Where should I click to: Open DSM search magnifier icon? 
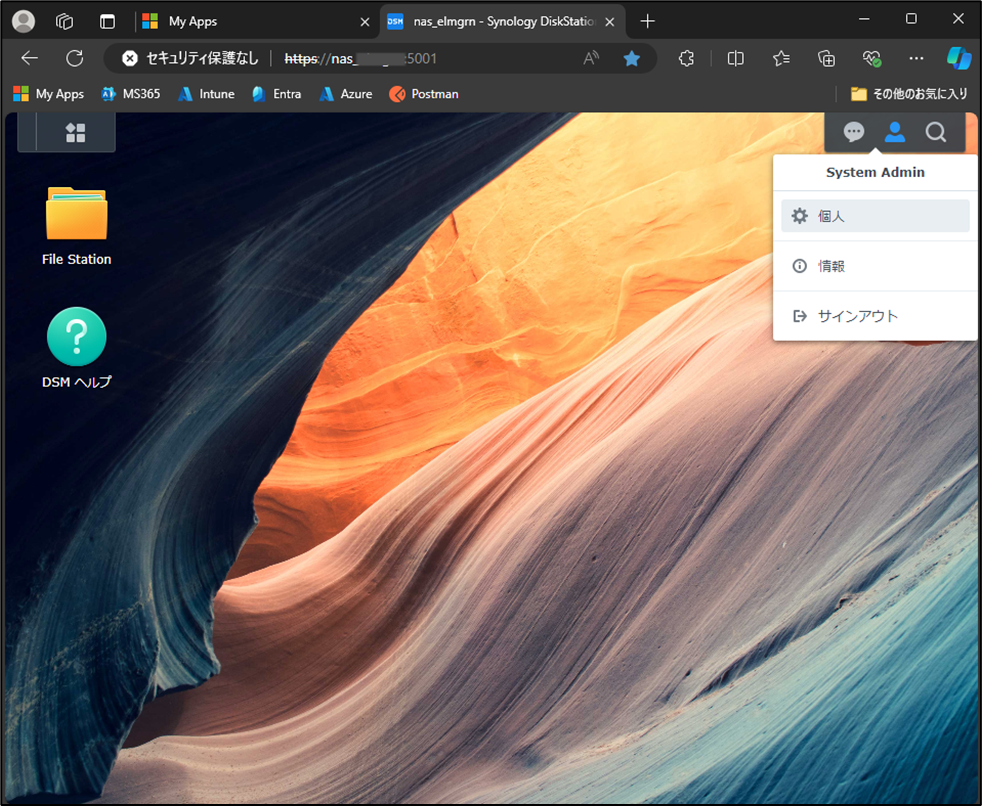(x=936, y=132)
